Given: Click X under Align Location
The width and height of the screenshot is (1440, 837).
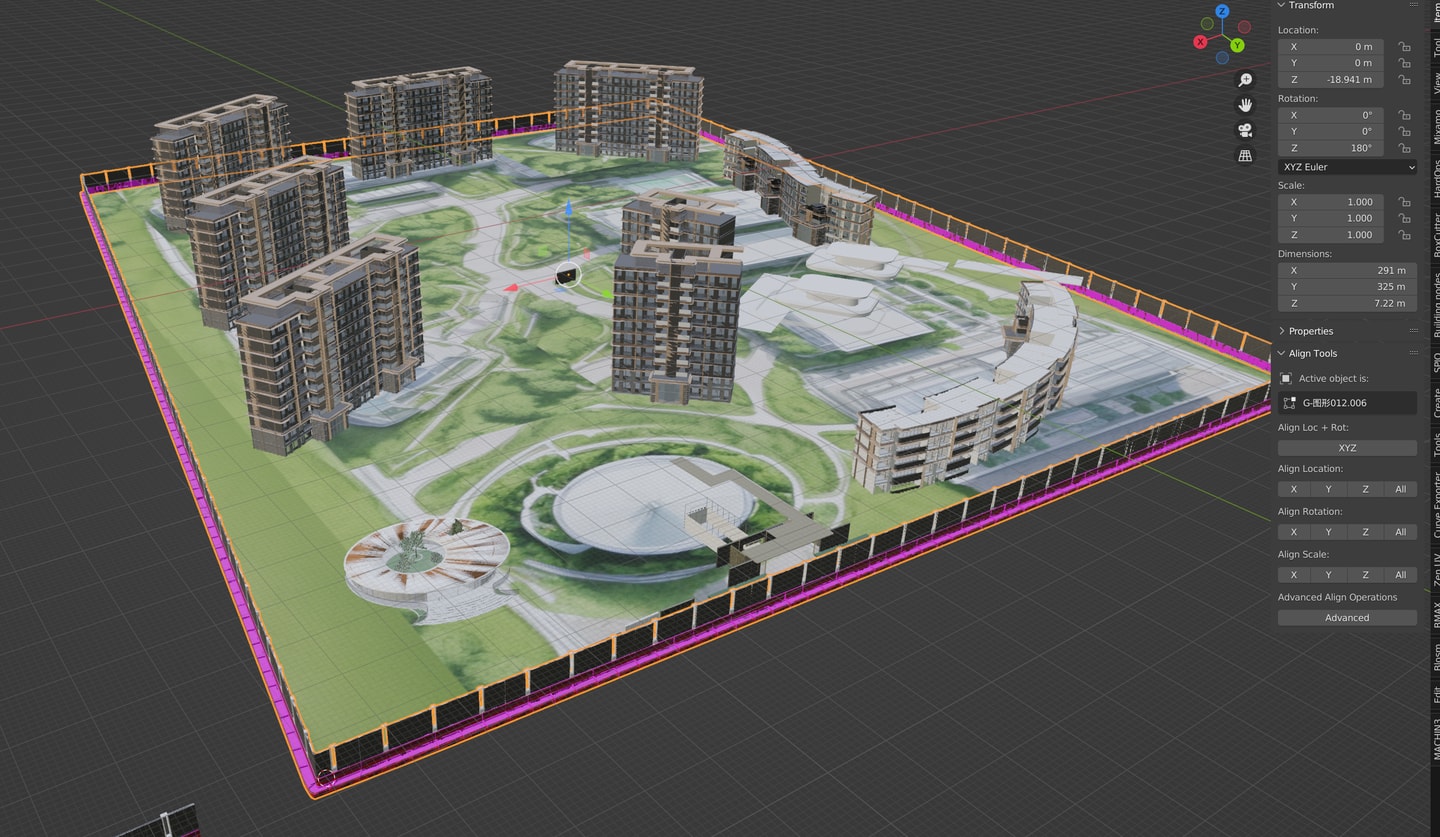Looking at the screenshot, I should [1293, 489].
